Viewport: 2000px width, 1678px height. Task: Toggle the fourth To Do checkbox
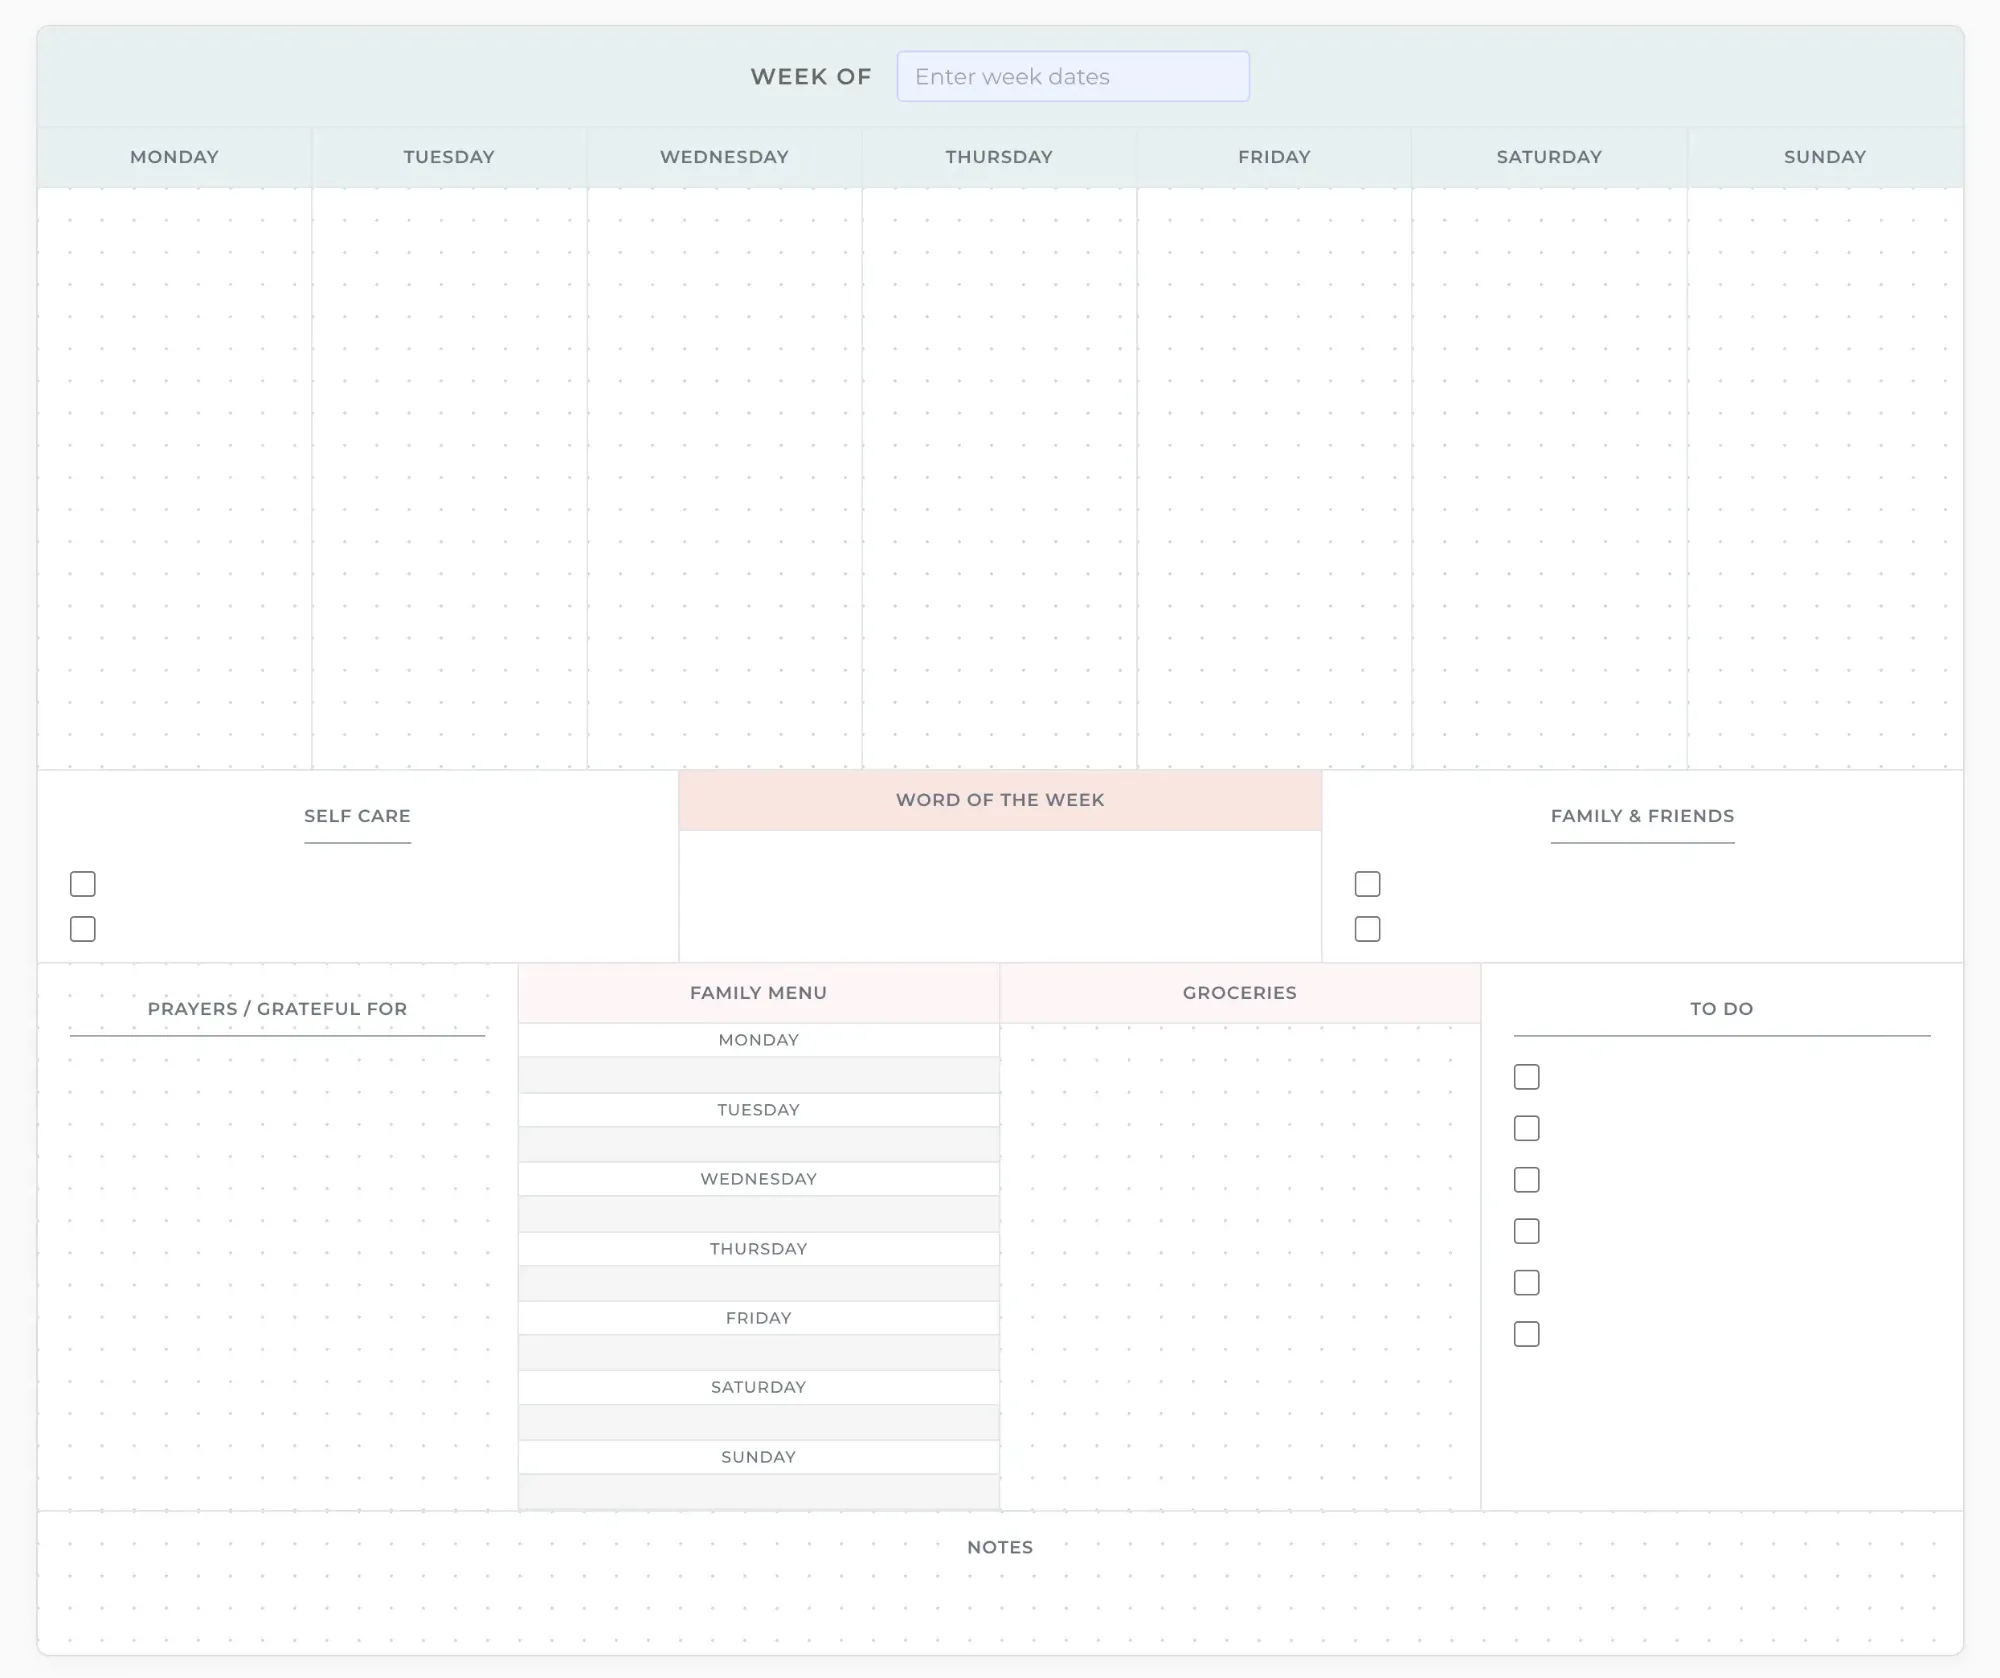click(1526, 1231)
